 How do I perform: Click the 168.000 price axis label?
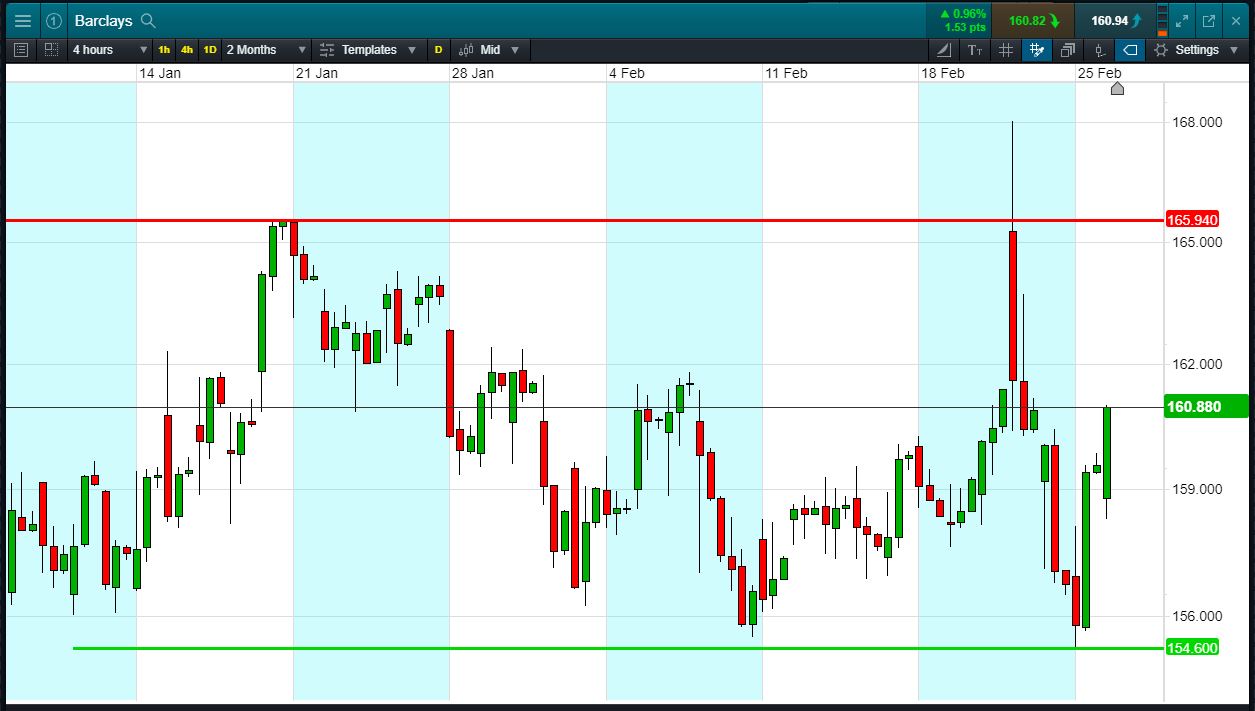pyautogui.click(x=1199, y=122)
